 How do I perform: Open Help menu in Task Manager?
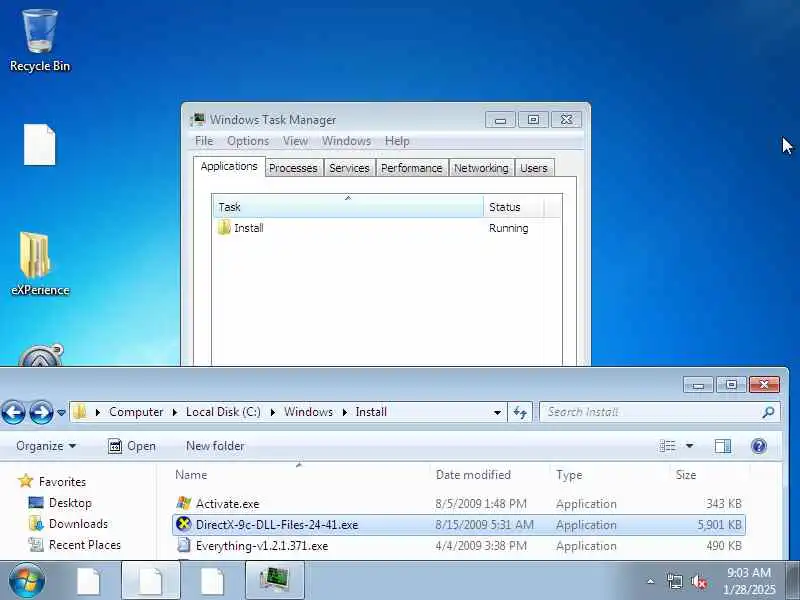pyautogui.click(x=397, y=141)
